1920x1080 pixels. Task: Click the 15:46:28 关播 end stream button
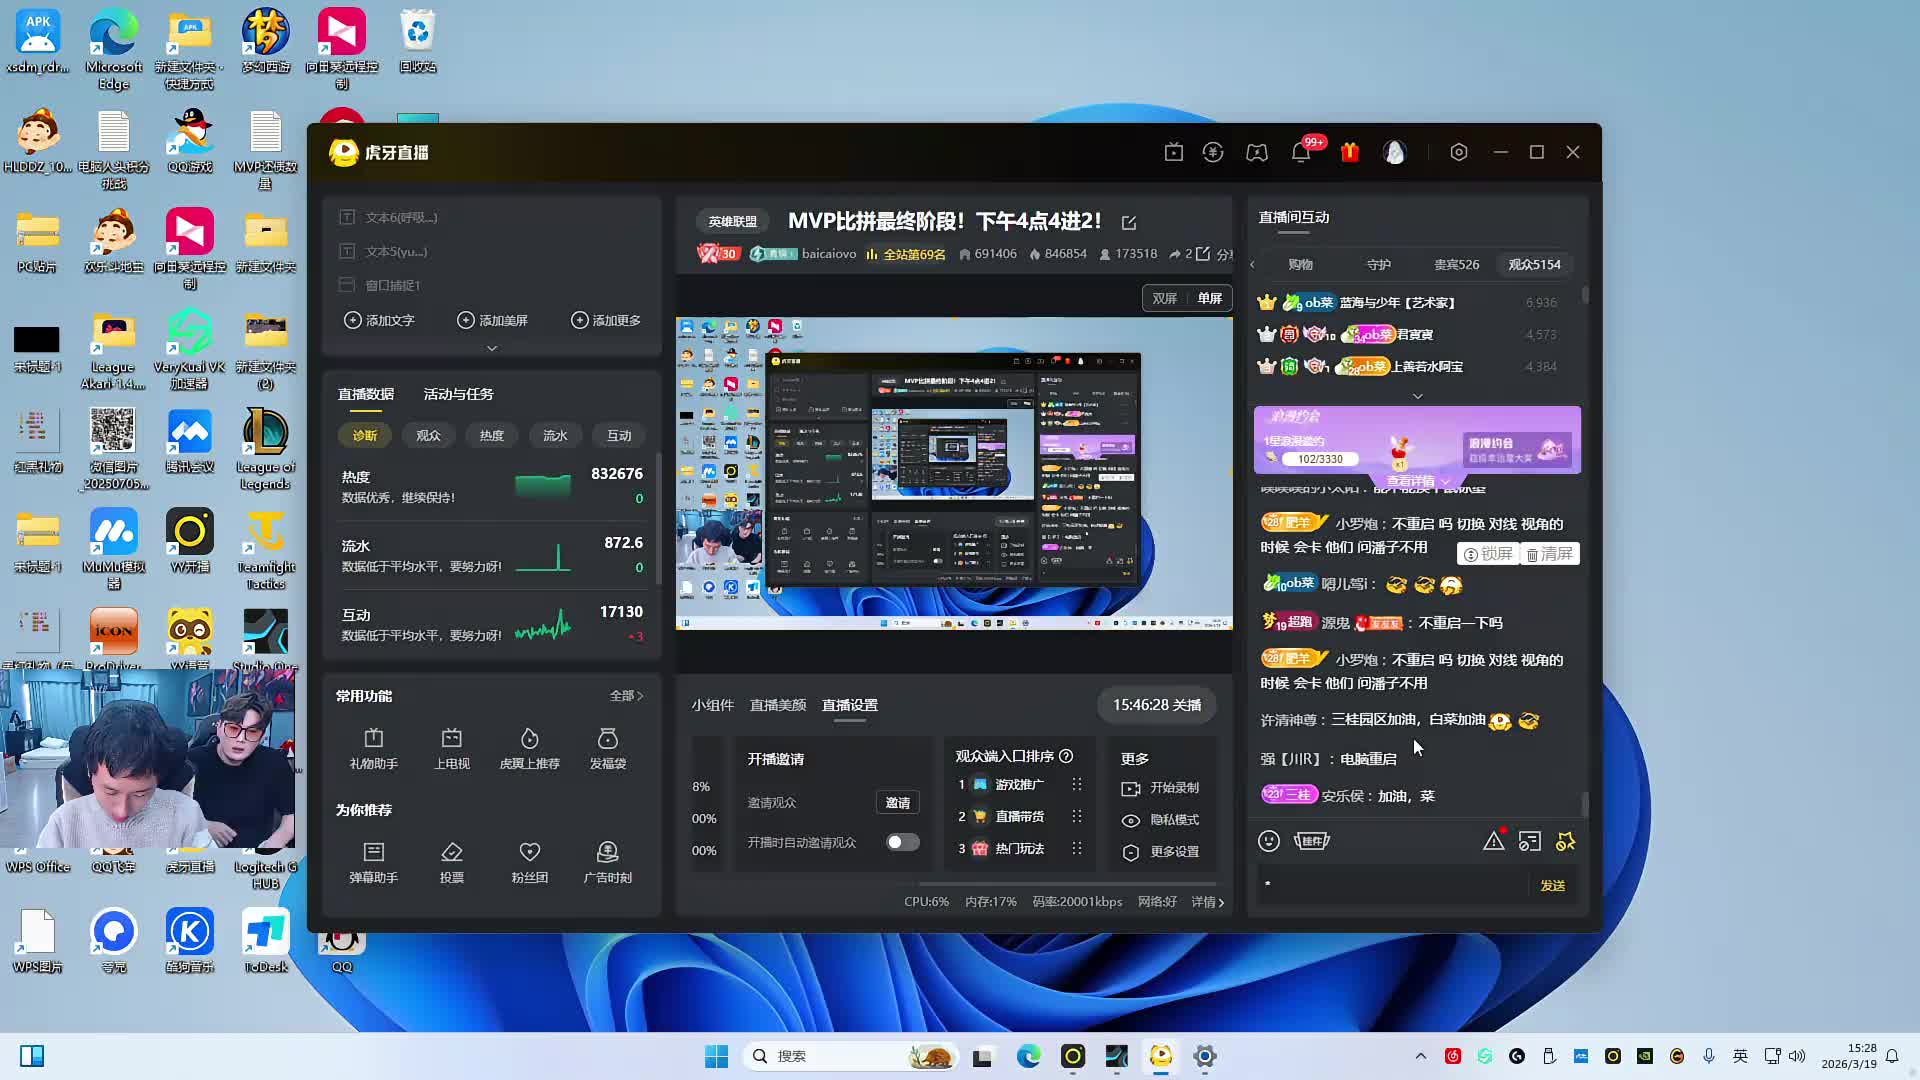1156,705
